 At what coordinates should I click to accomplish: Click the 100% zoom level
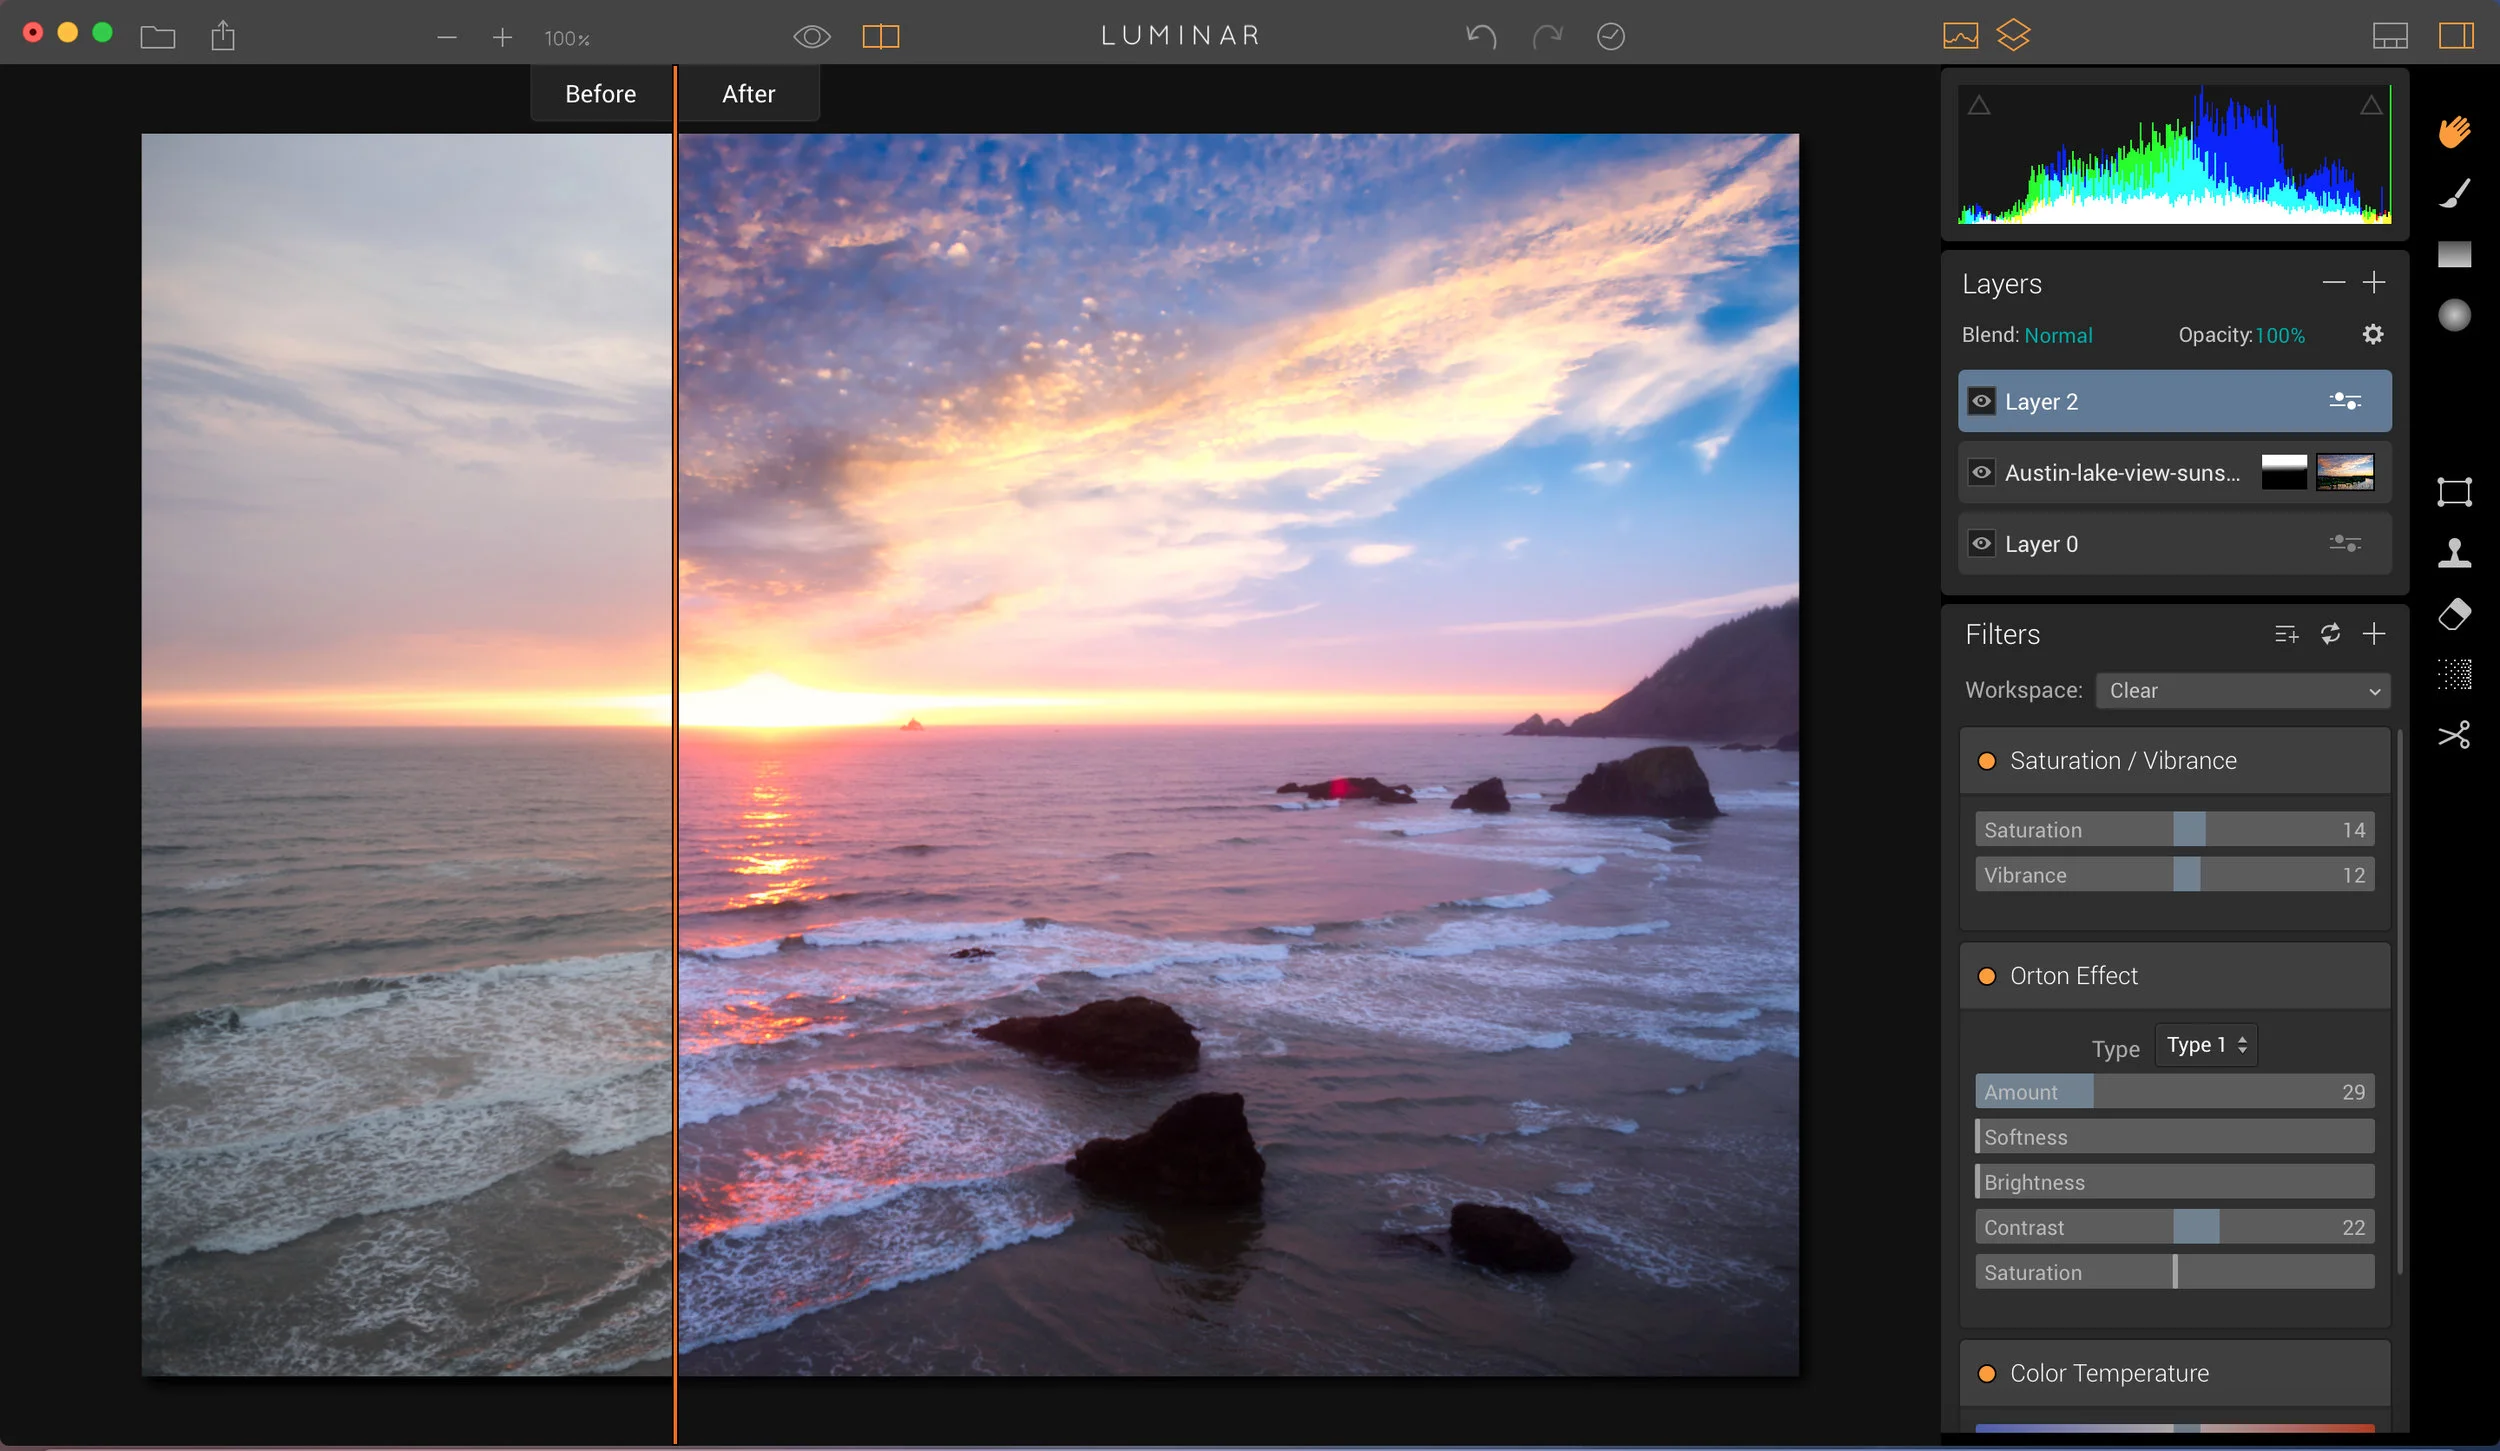point(567,39)
